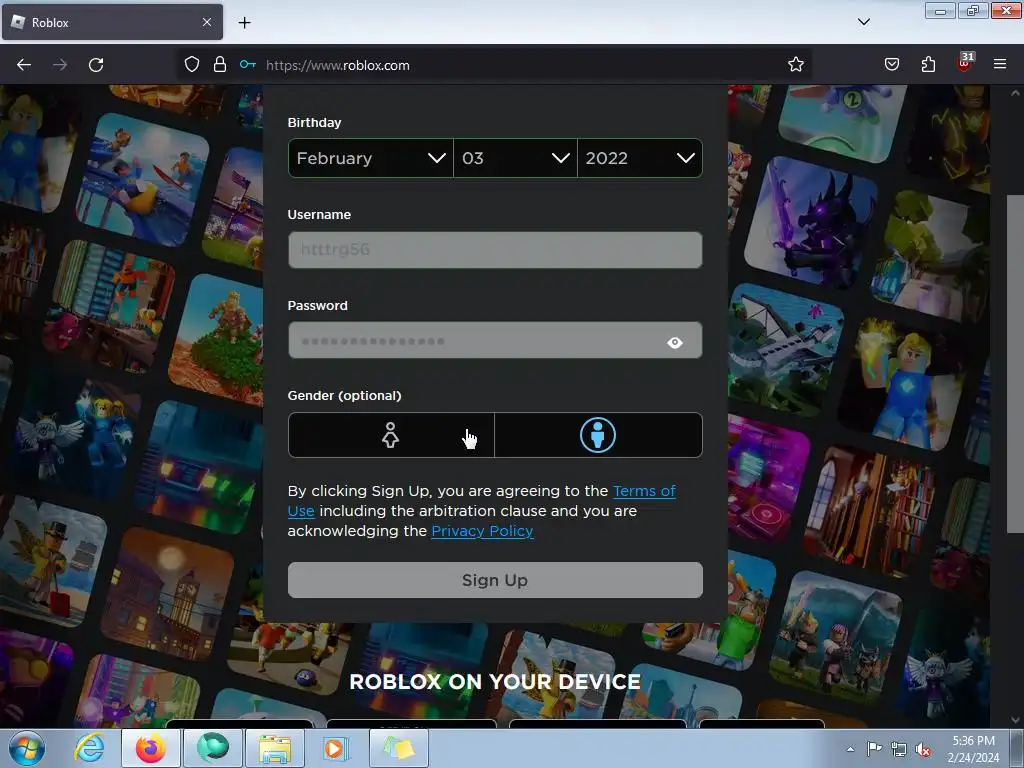Open the taskbar clock and date
Viewport: 1024px width, 768px height.
pyautogui.click(x=974, y=749)
